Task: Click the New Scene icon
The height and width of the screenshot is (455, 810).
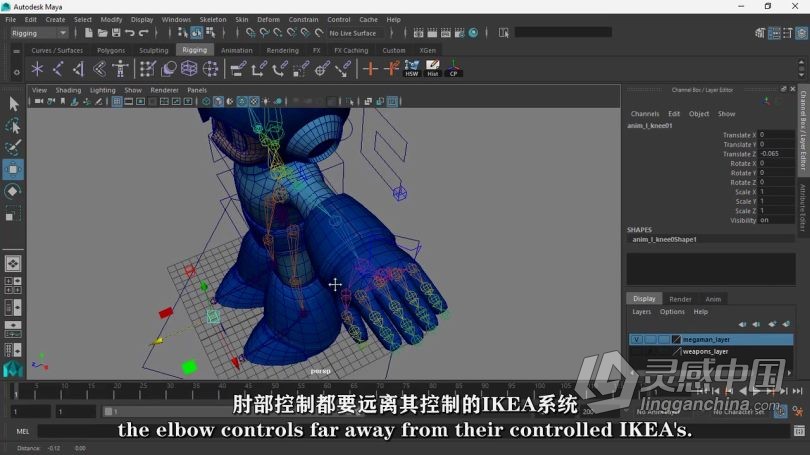Action: (x=89, y=33)
